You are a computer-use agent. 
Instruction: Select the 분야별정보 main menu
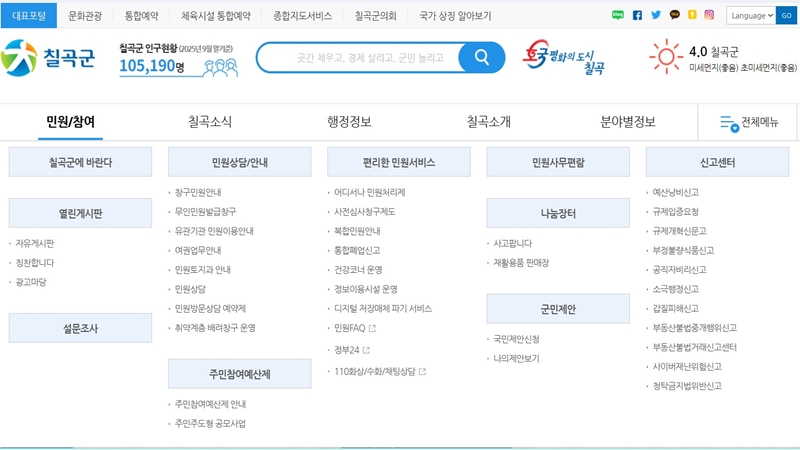pyautogui.click(x=628, y=122)
